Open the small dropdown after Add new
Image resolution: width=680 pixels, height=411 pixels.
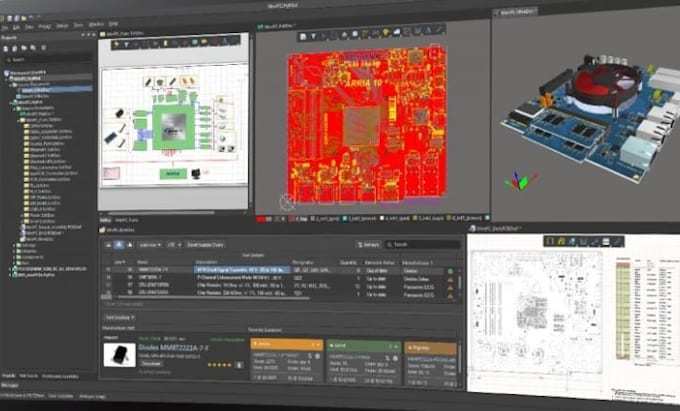coord(174,245)
